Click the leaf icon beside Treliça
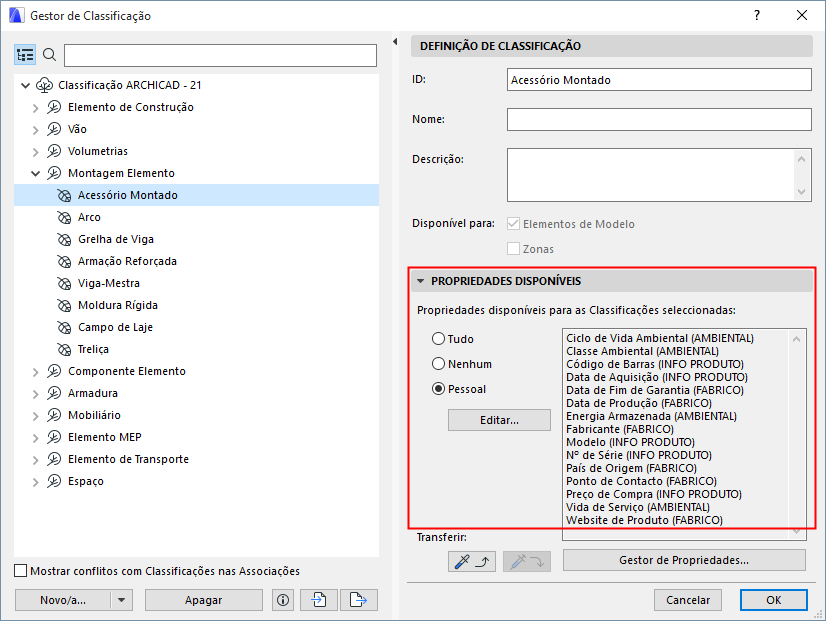 click(64, 350)
